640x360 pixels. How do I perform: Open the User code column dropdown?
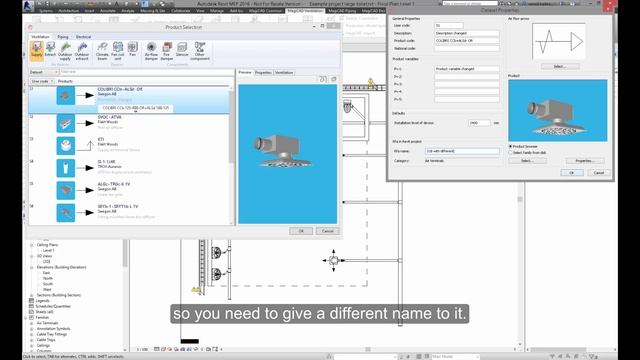pyautogui.click(x=42, y=81)
